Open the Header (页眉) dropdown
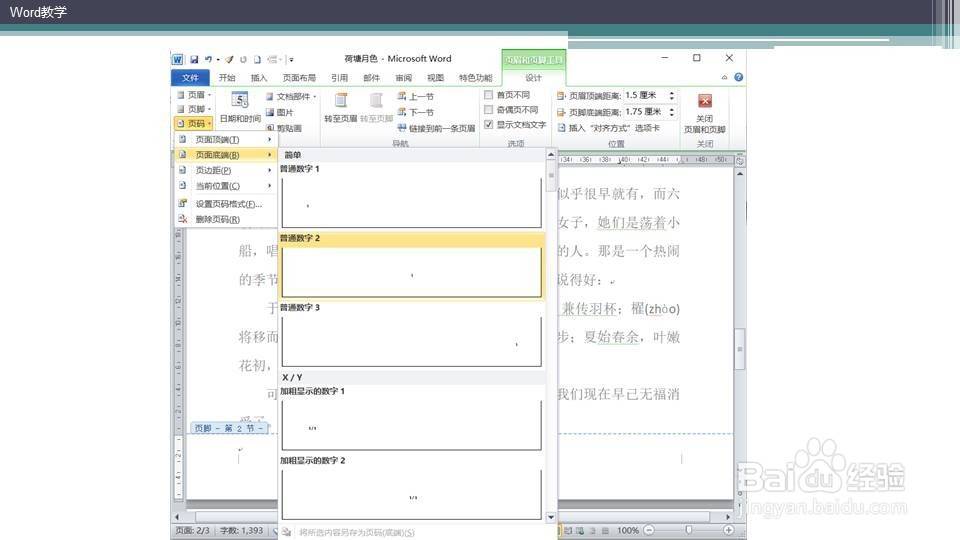The width and height of the screenshot is (960, 540). point(193,95)
